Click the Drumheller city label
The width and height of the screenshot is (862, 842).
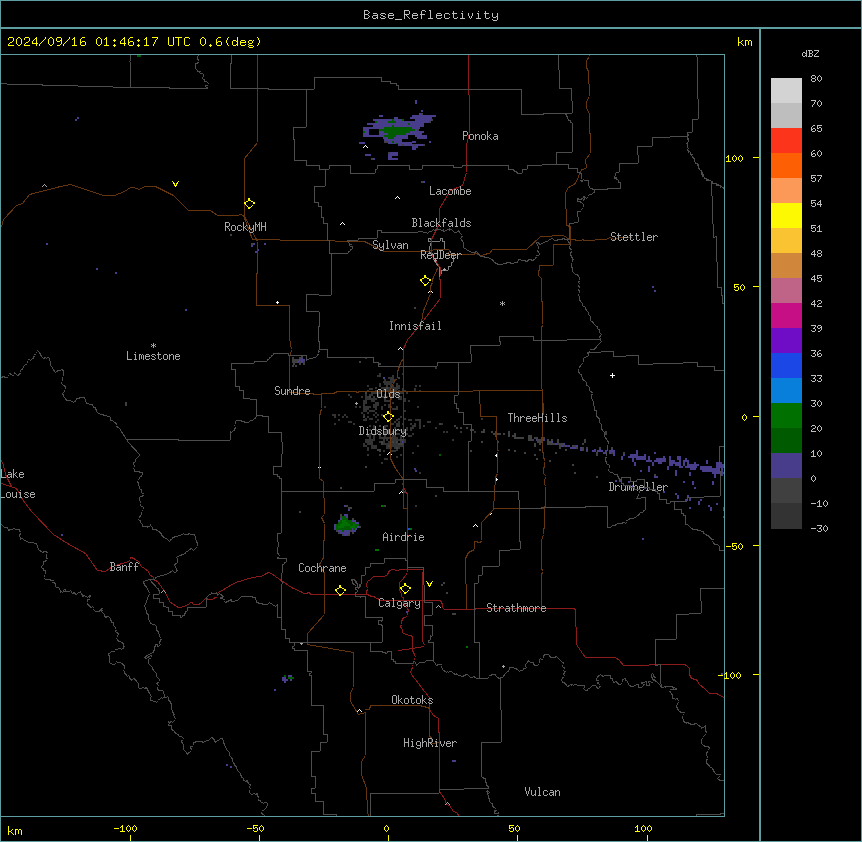click(x=638, y=487)
